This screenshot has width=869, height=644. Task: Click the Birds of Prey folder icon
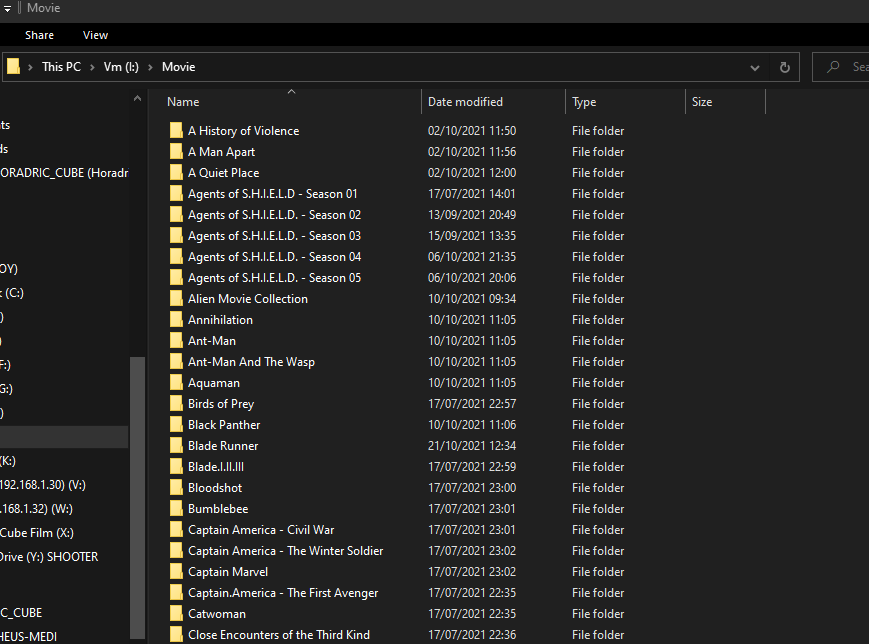click(x=176, y=404)
